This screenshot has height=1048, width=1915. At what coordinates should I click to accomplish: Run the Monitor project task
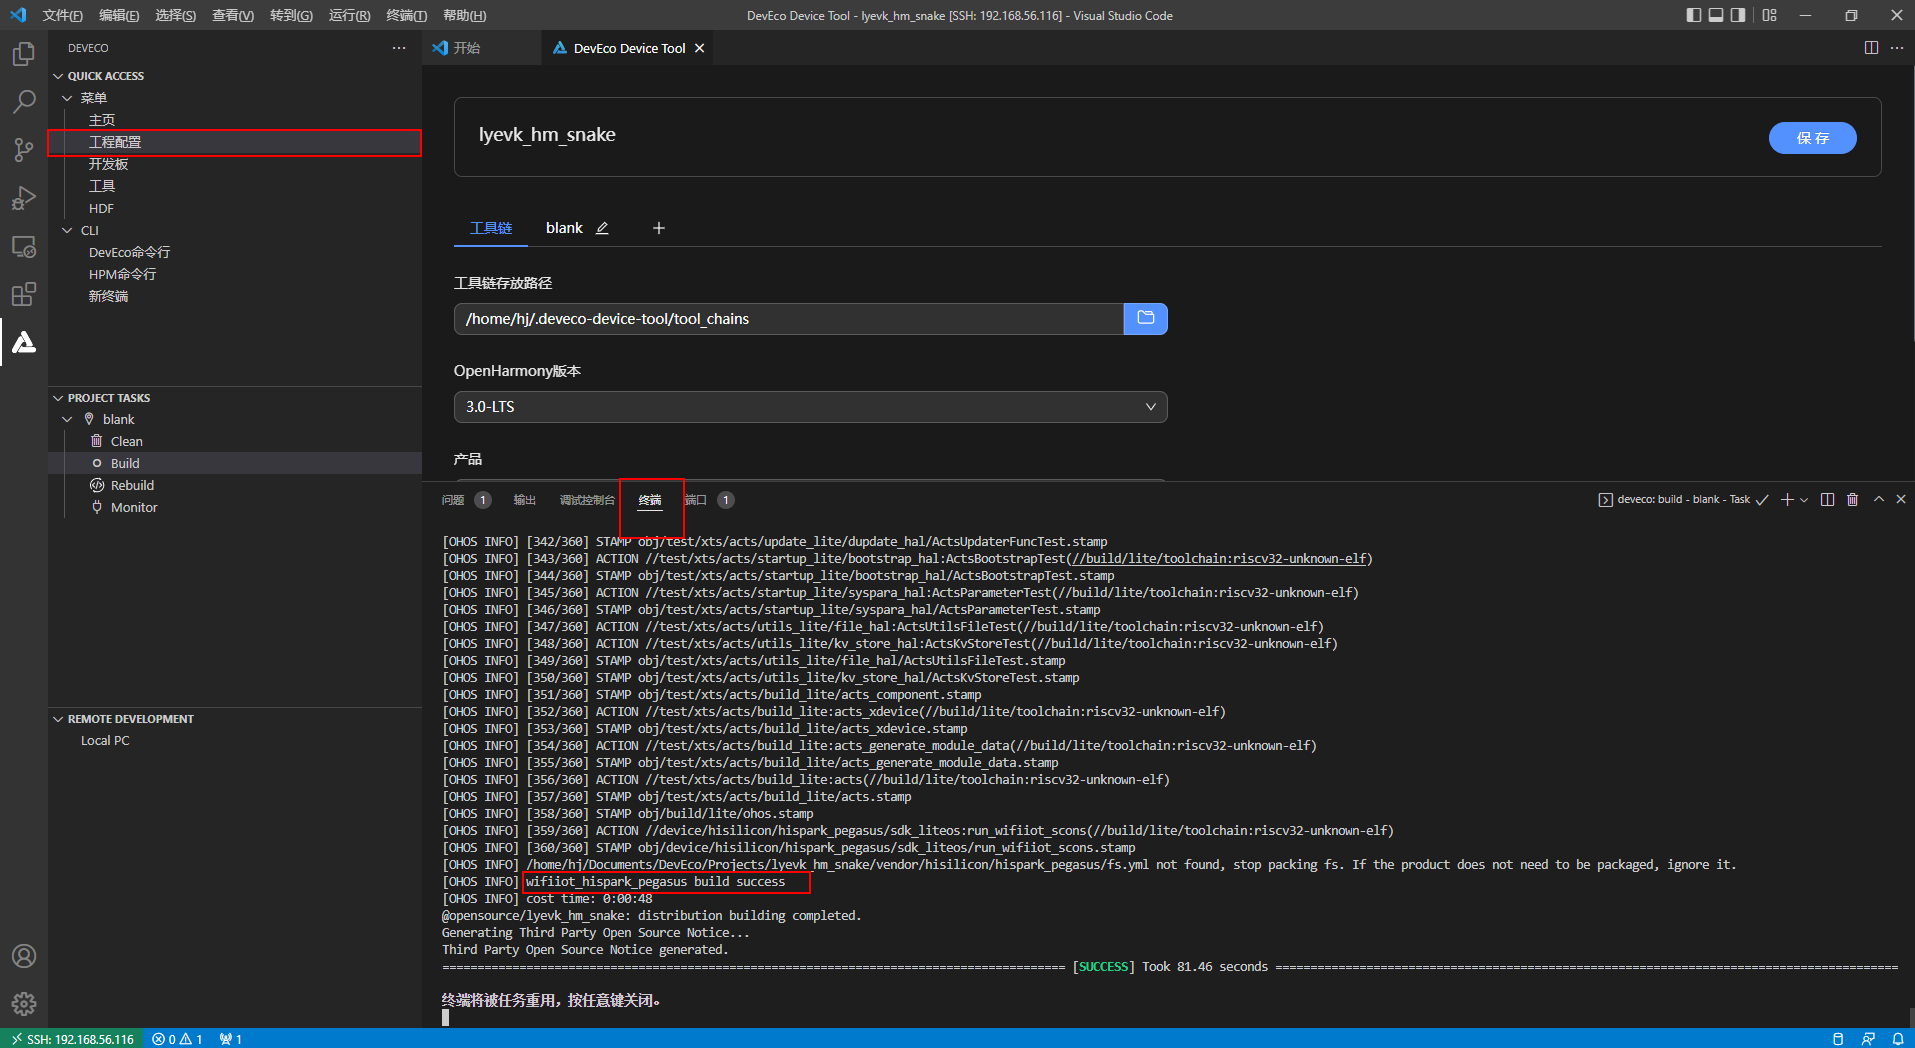[133, 507]
